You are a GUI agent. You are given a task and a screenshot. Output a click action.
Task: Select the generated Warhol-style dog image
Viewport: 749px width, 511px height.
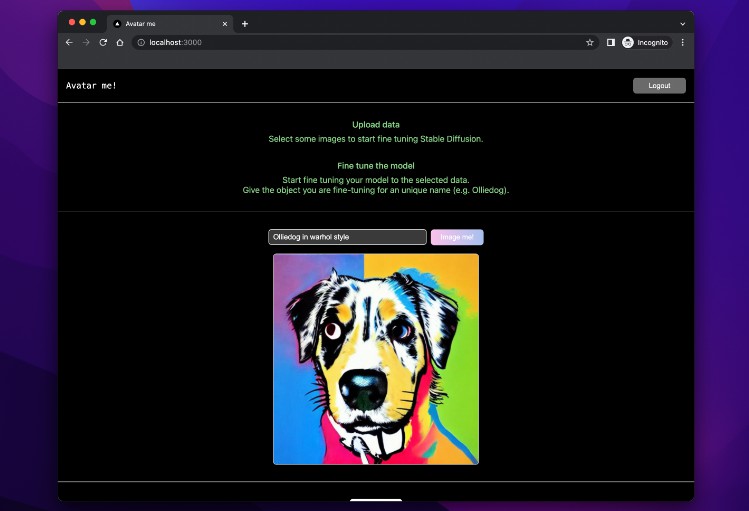click(x=376, y=359)
